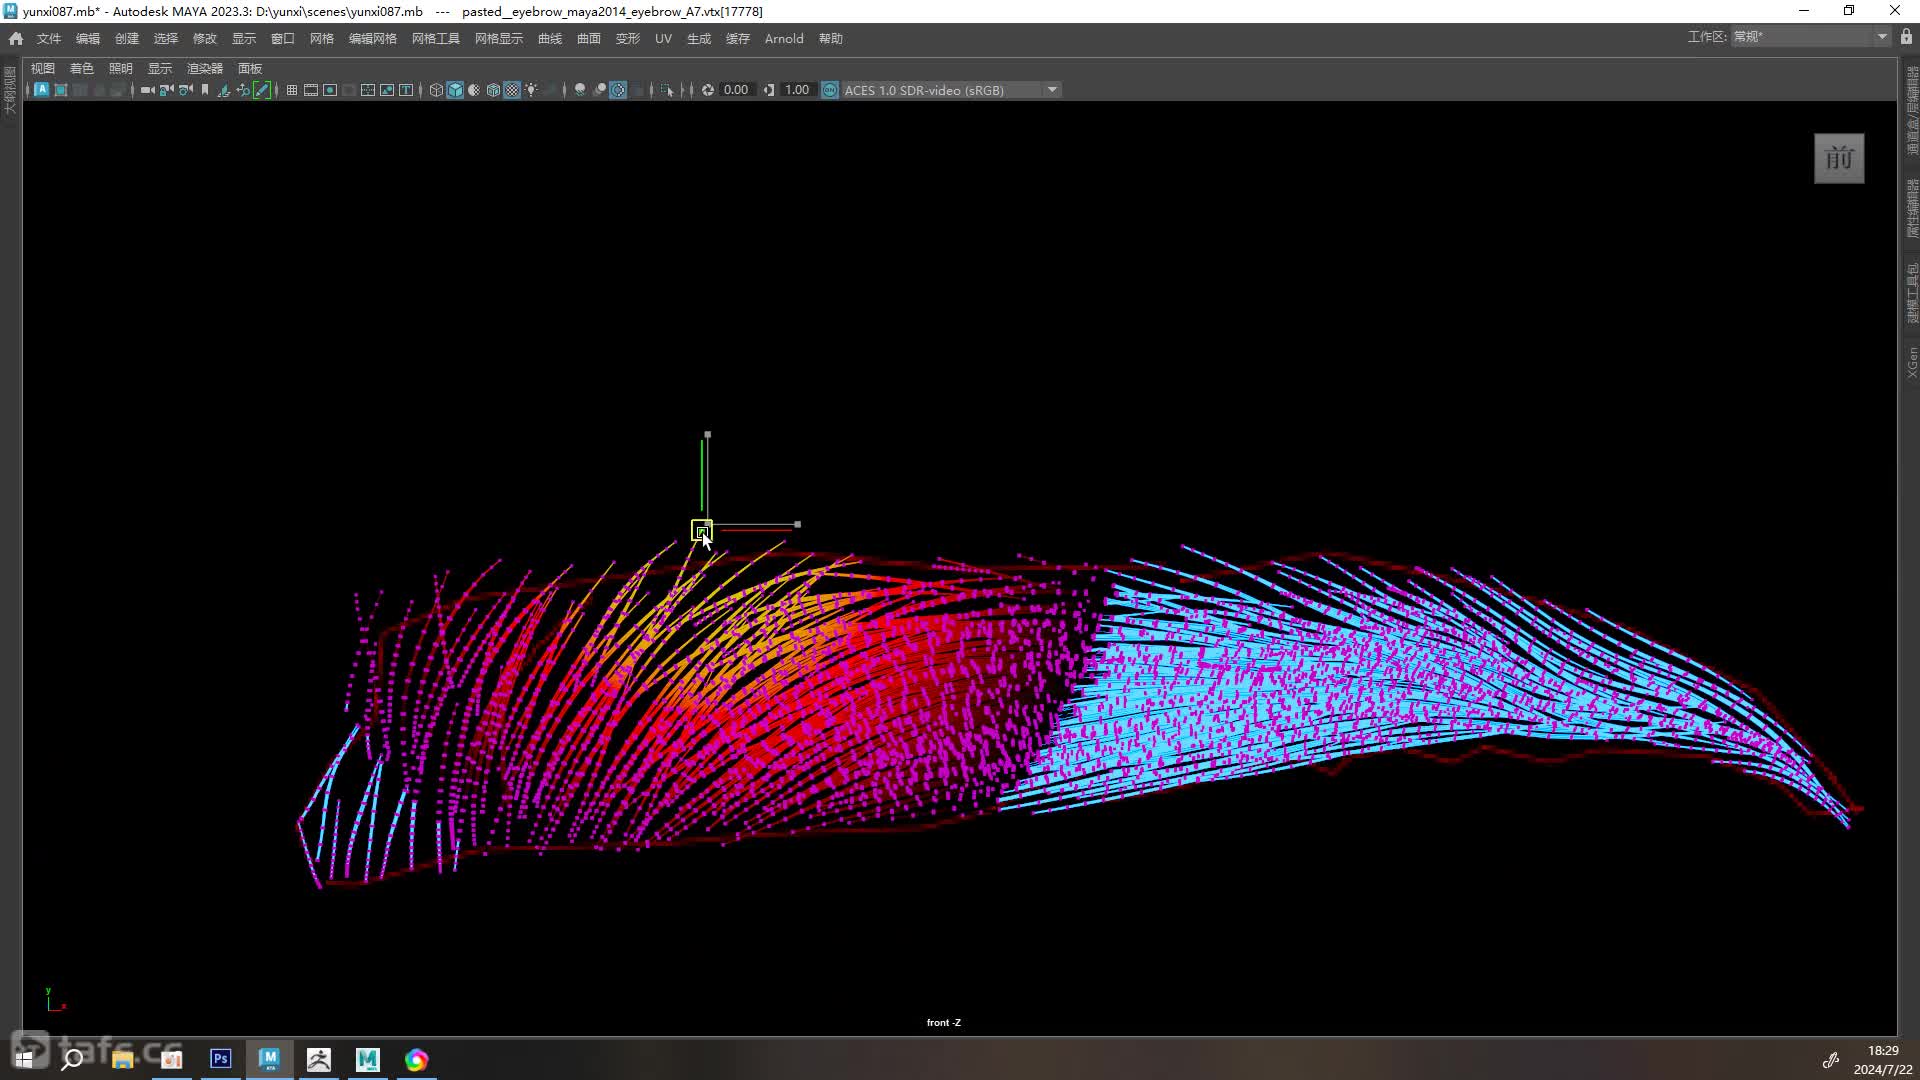Toggle smooth shade all cube icon

tap(455, 90)
